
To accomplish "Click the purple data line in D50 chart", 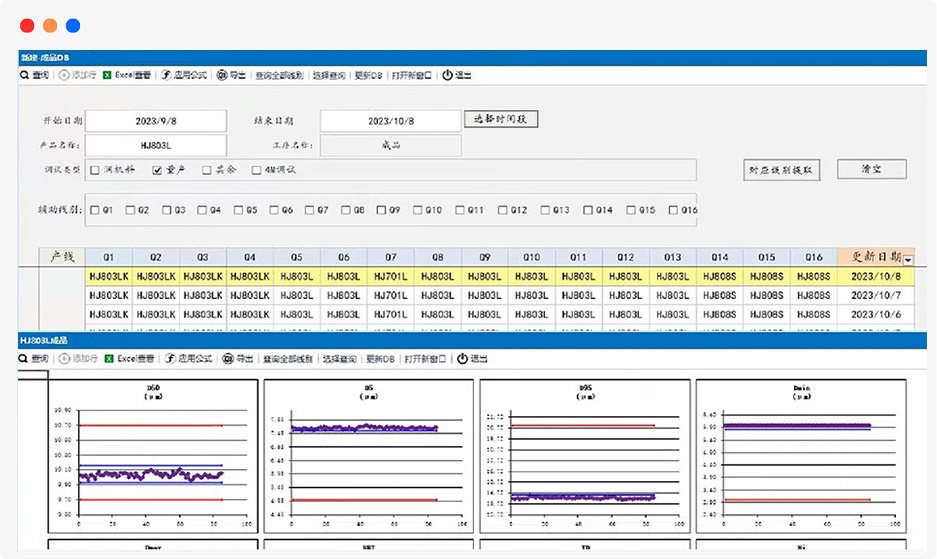I will tap(150, 474).
